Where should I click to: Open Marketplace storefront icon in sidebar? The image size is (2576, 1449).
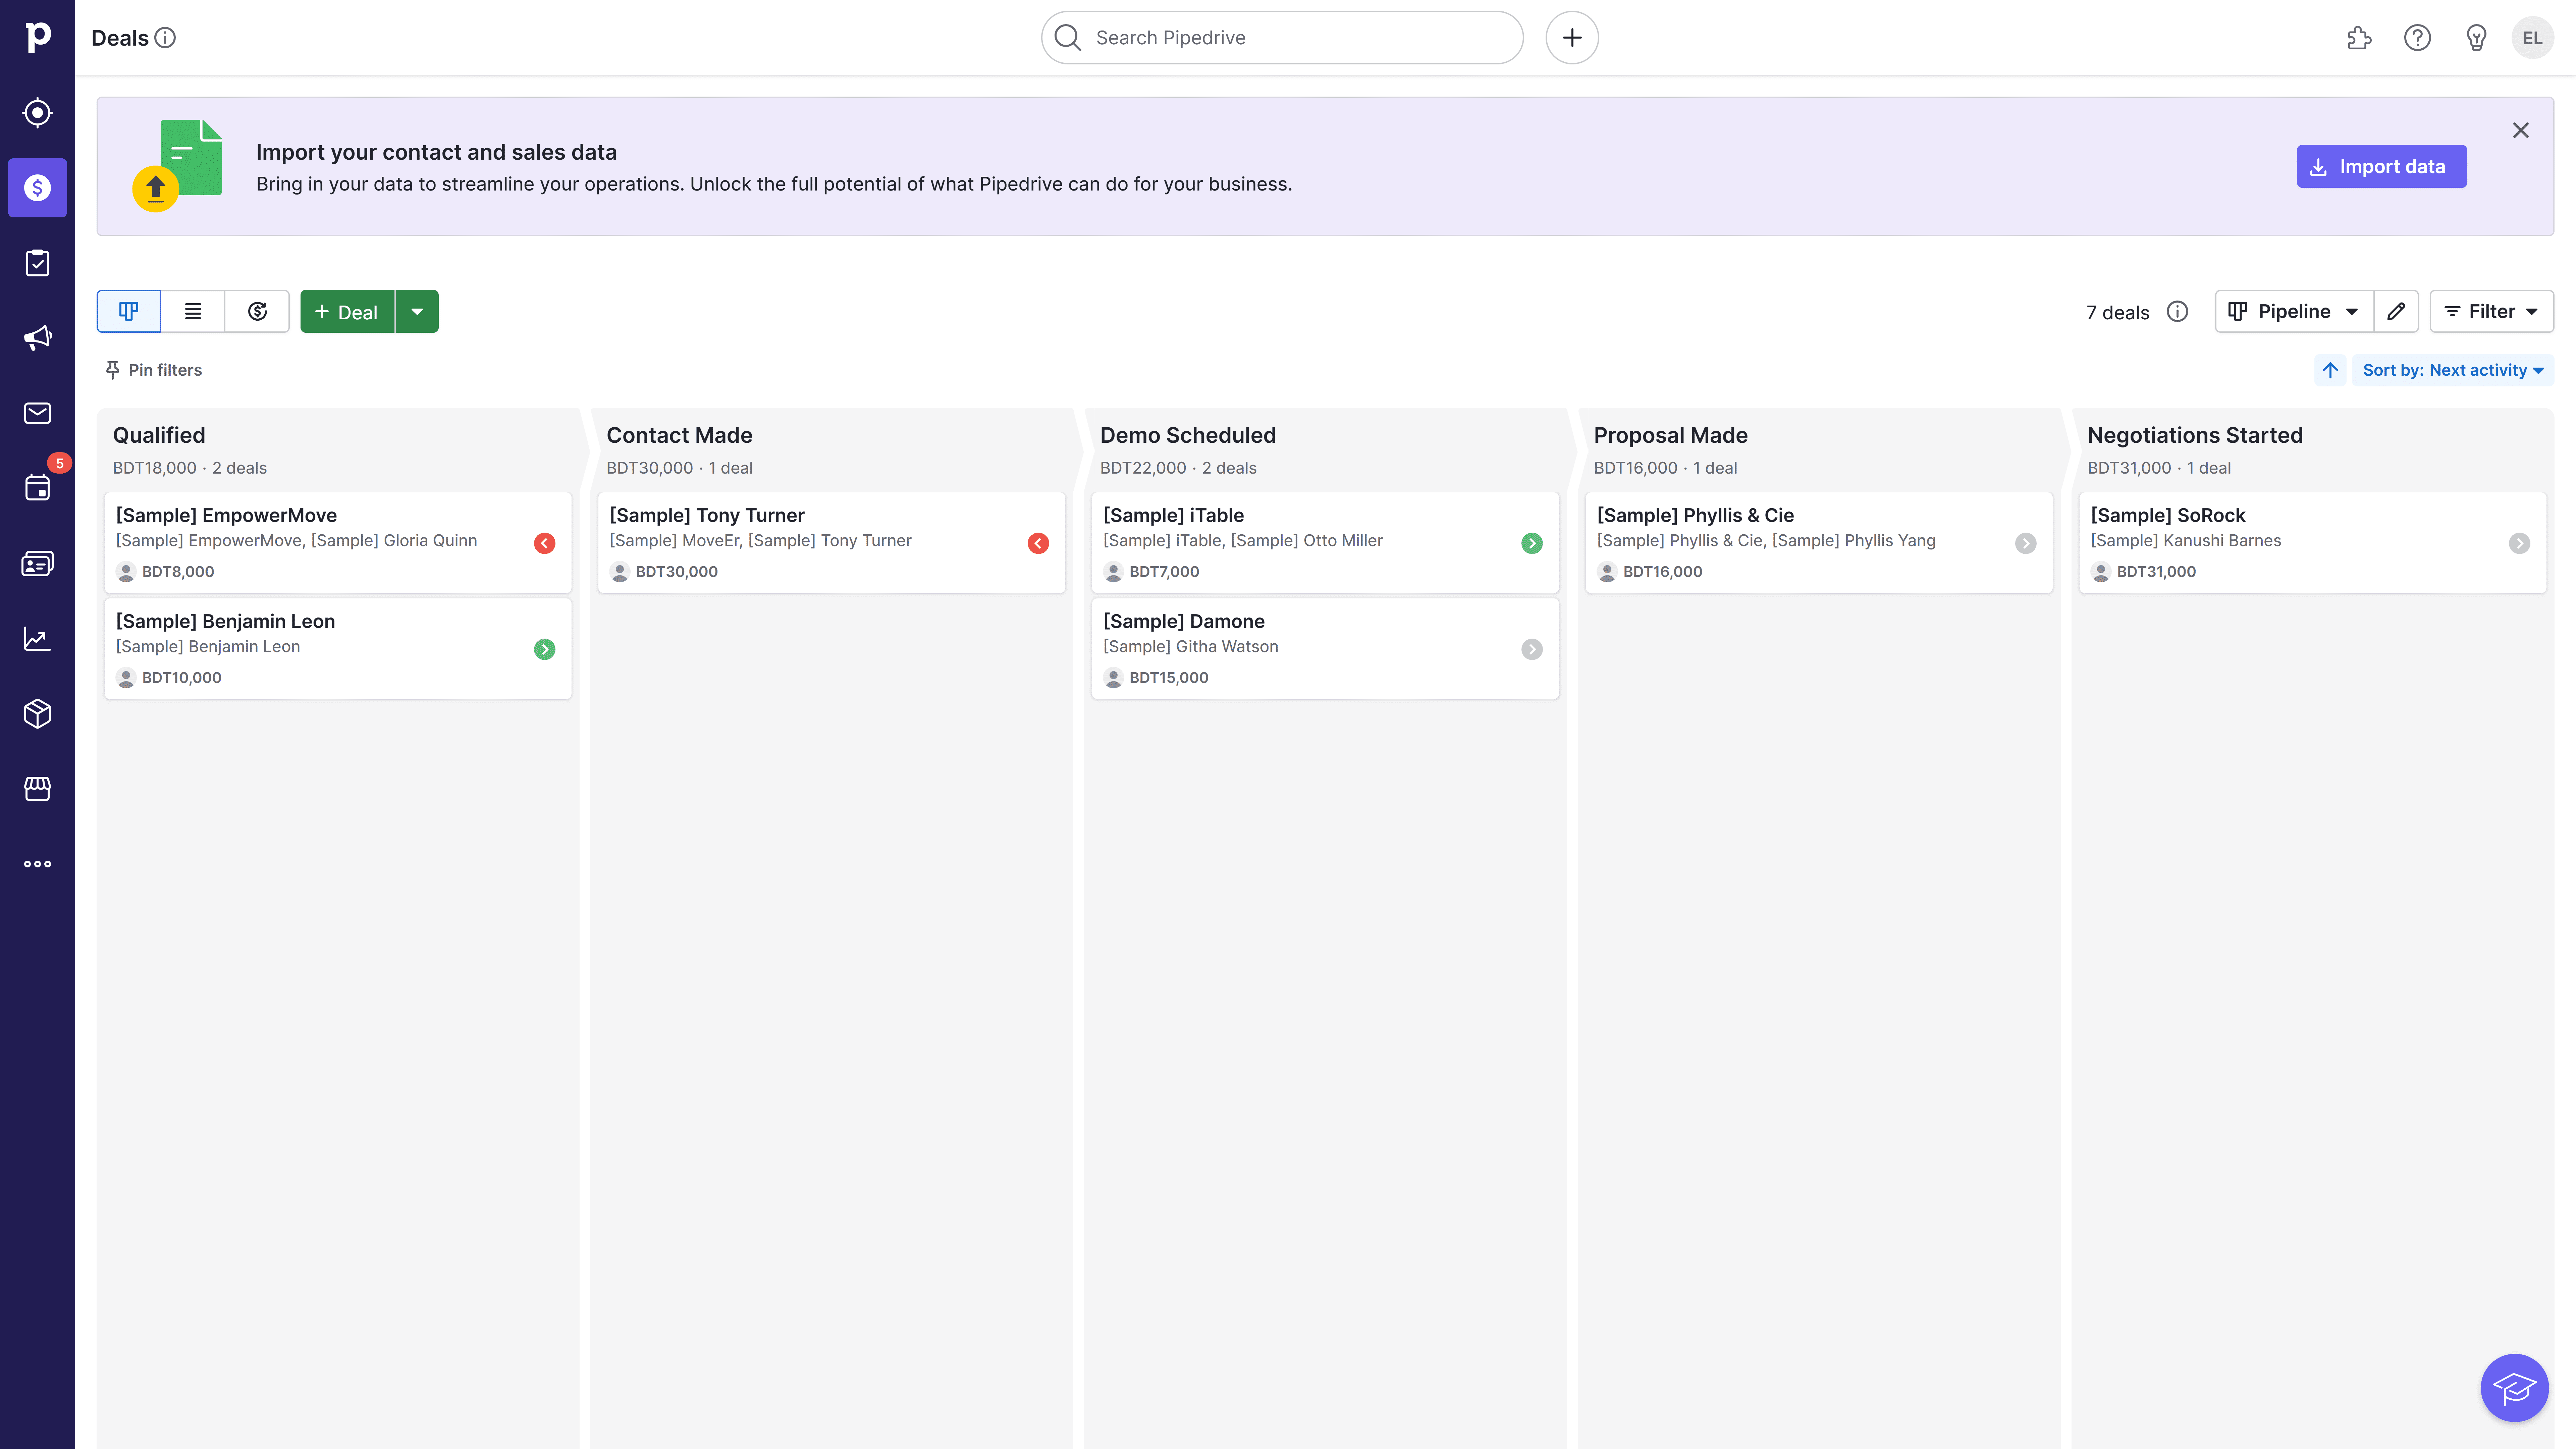(x=37, y=789)
